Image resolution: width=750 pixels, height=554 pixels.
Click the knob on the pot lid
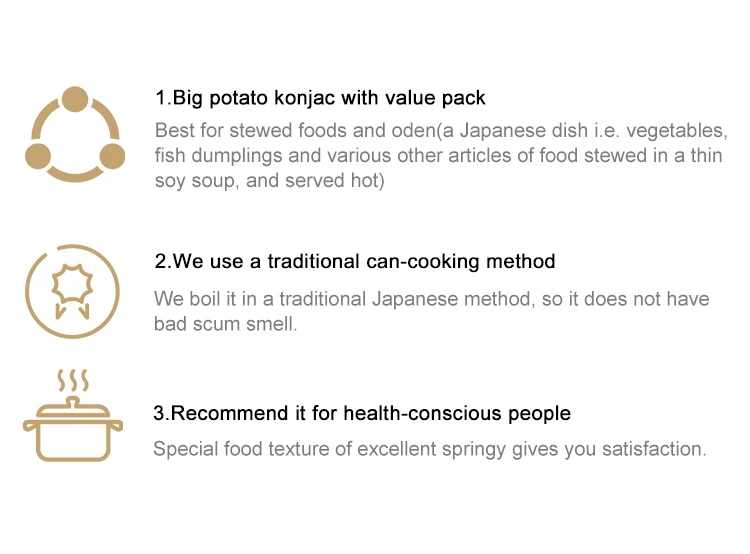click(x=73, y=400)
